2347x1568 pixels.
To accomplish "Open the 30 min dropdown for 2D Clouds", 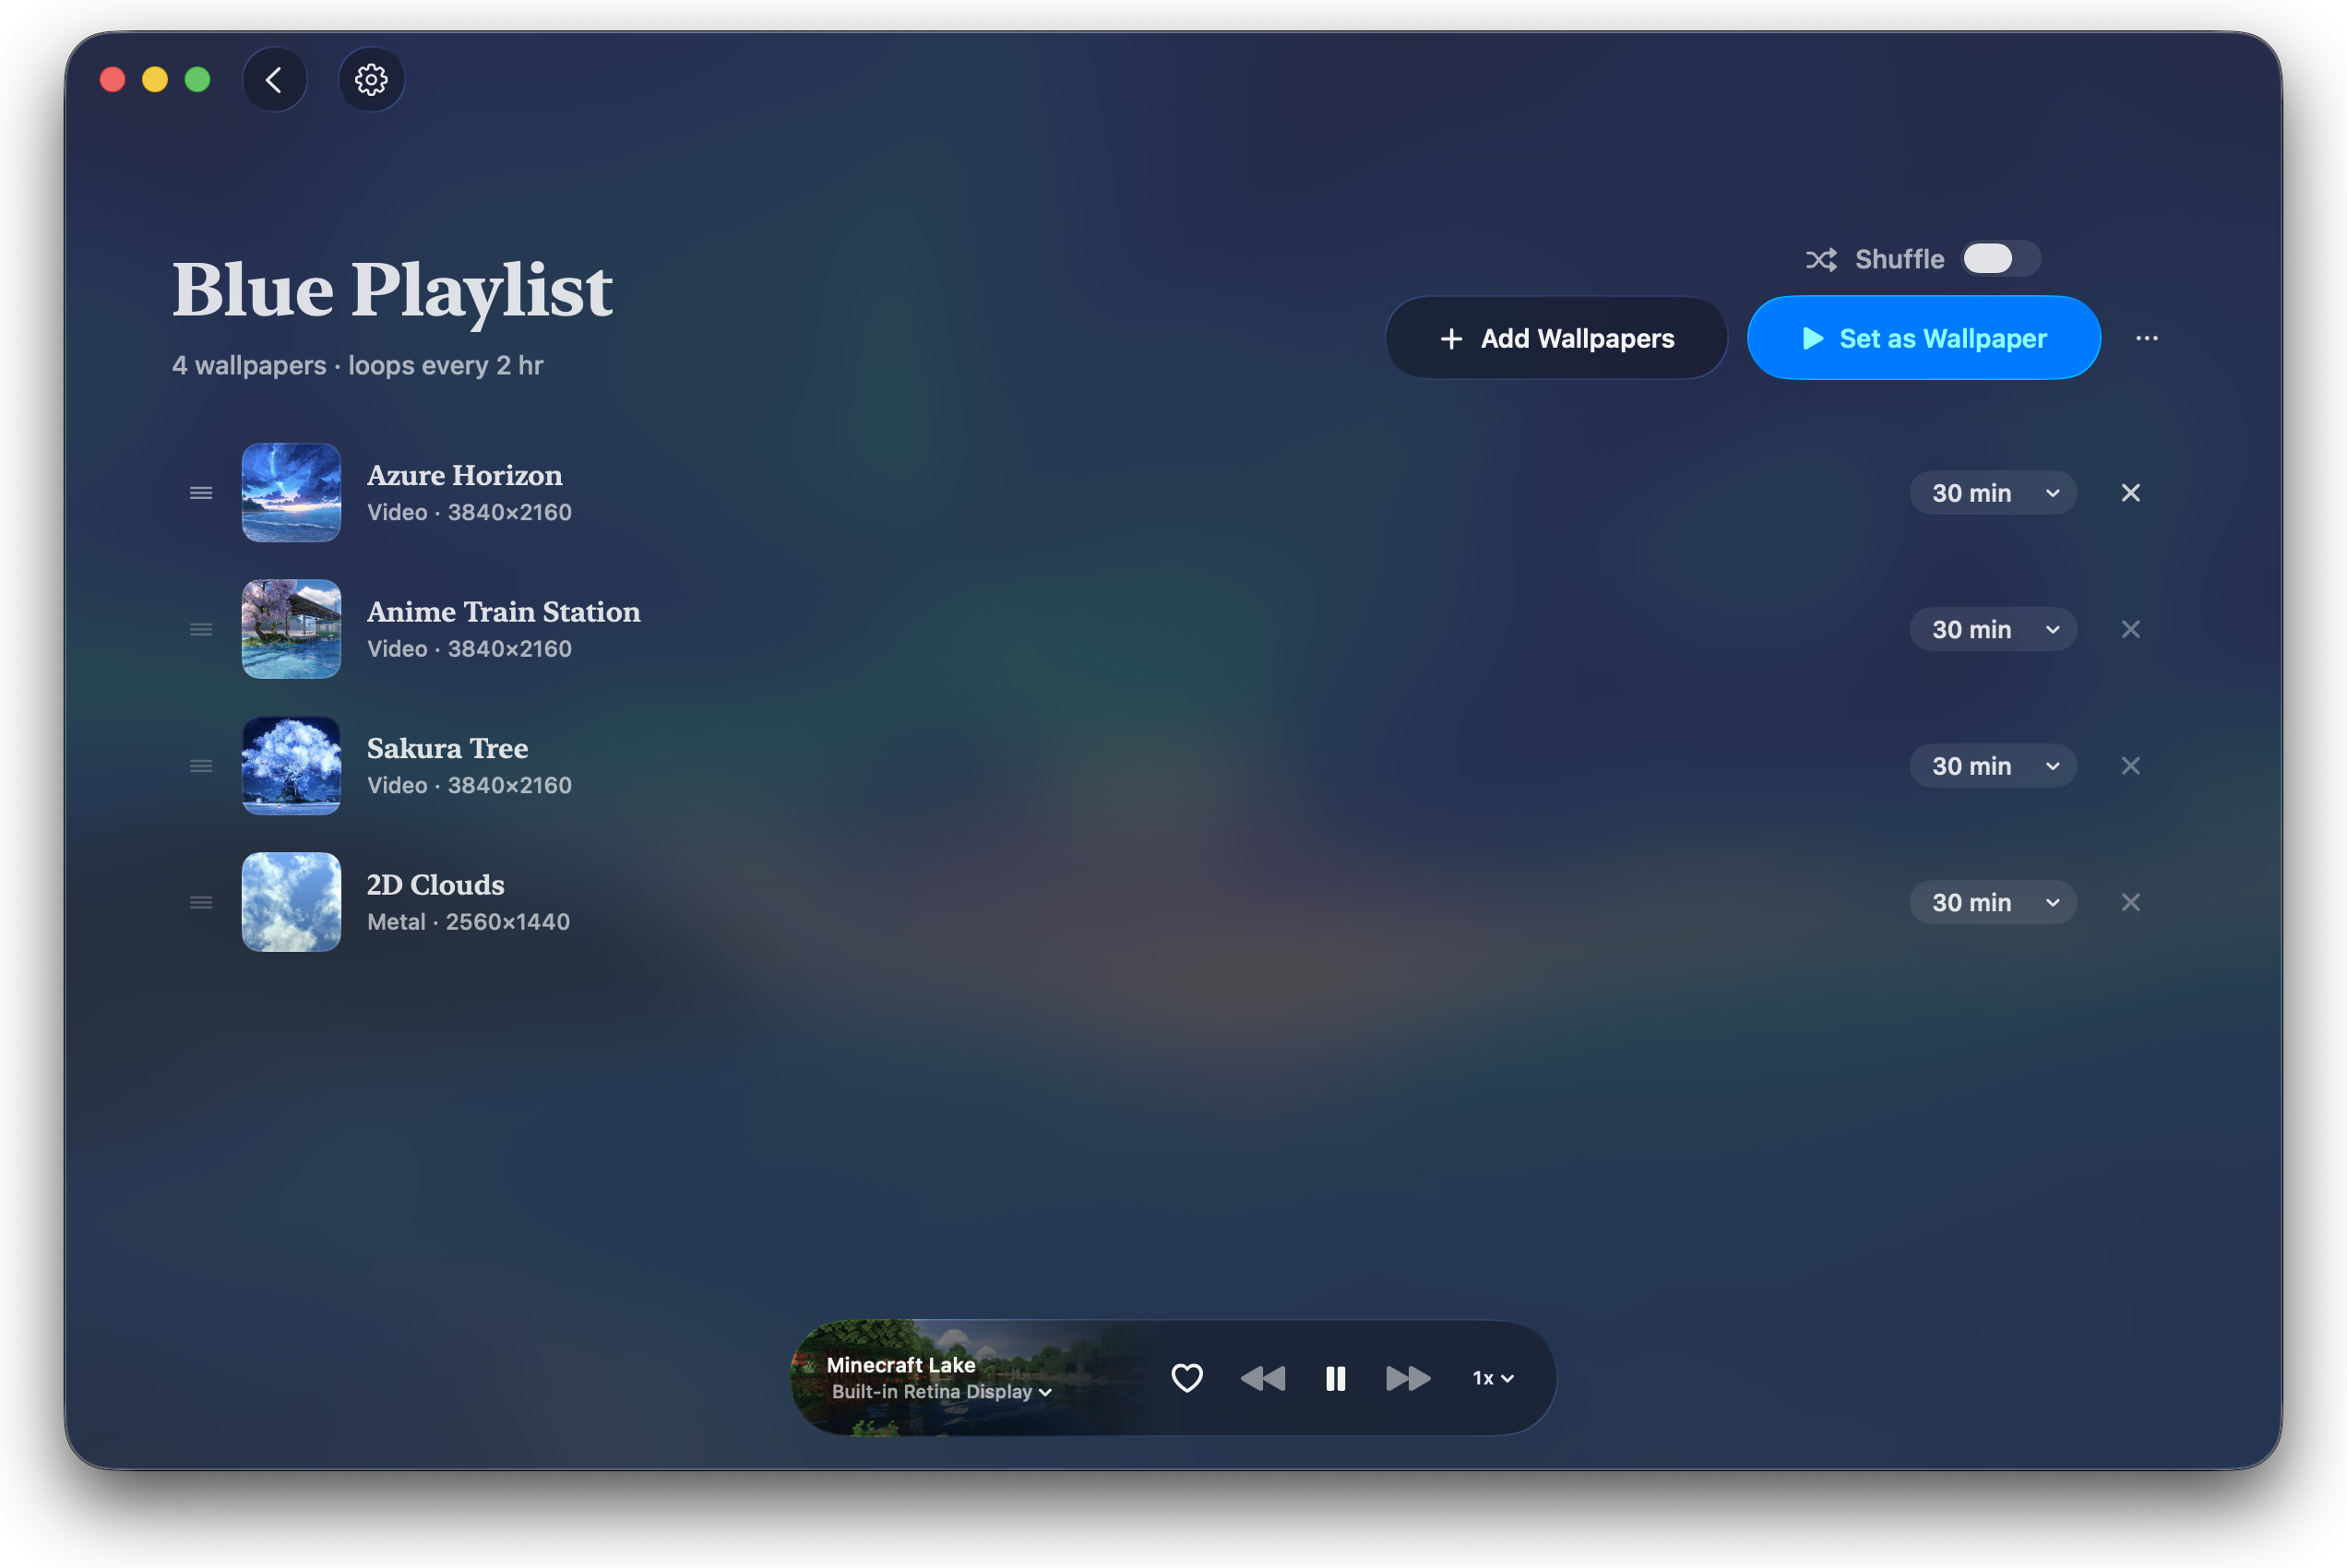I will pos(1992,902).
